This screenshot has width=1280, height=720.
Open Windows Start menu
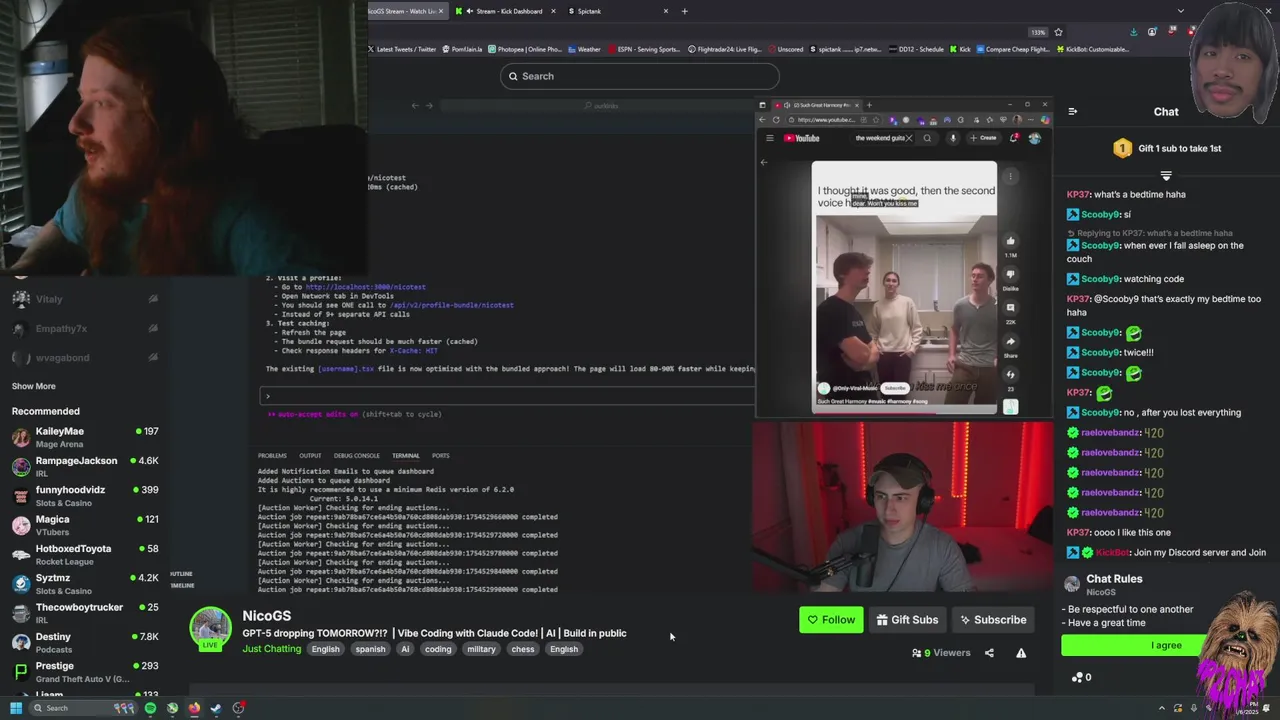(x=15, y=708)
